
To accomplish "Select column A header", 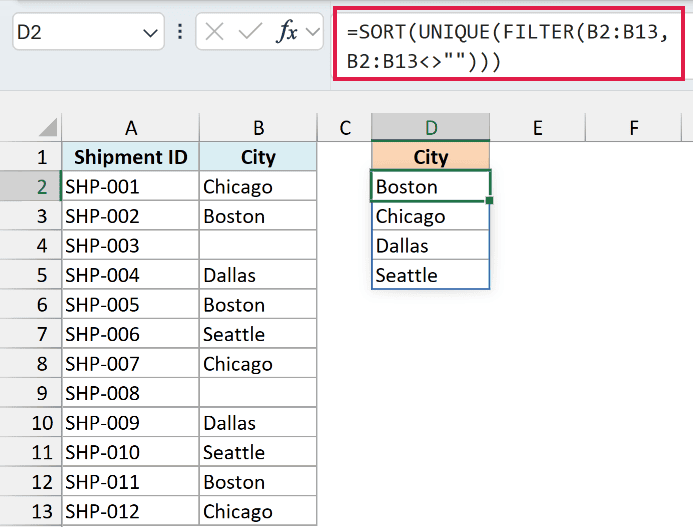I will (x=130, y=128).
